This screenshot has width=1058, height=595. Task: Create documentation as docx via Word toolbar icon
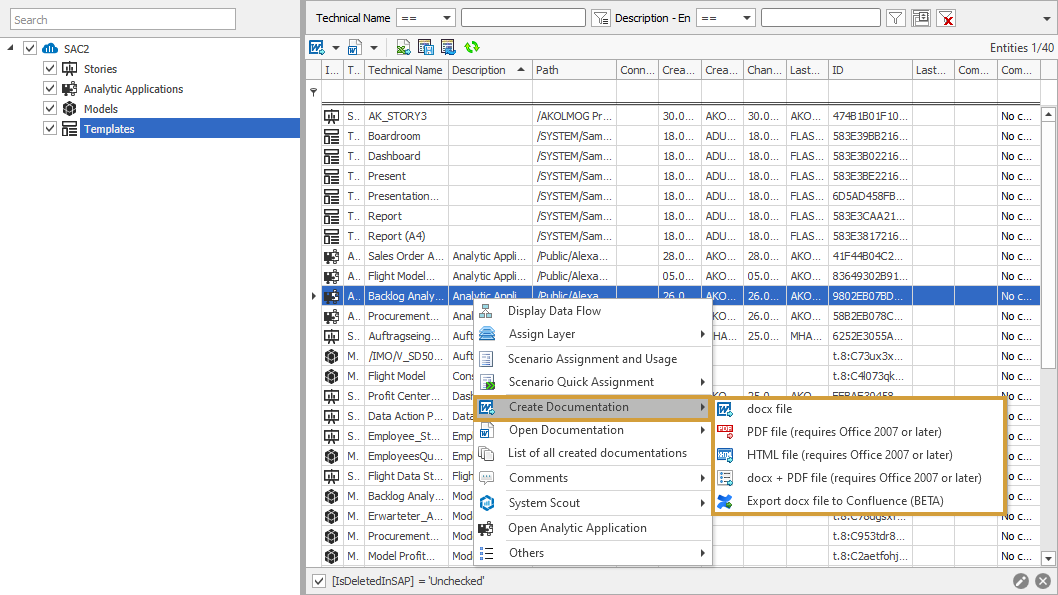(x=318, y=46)
